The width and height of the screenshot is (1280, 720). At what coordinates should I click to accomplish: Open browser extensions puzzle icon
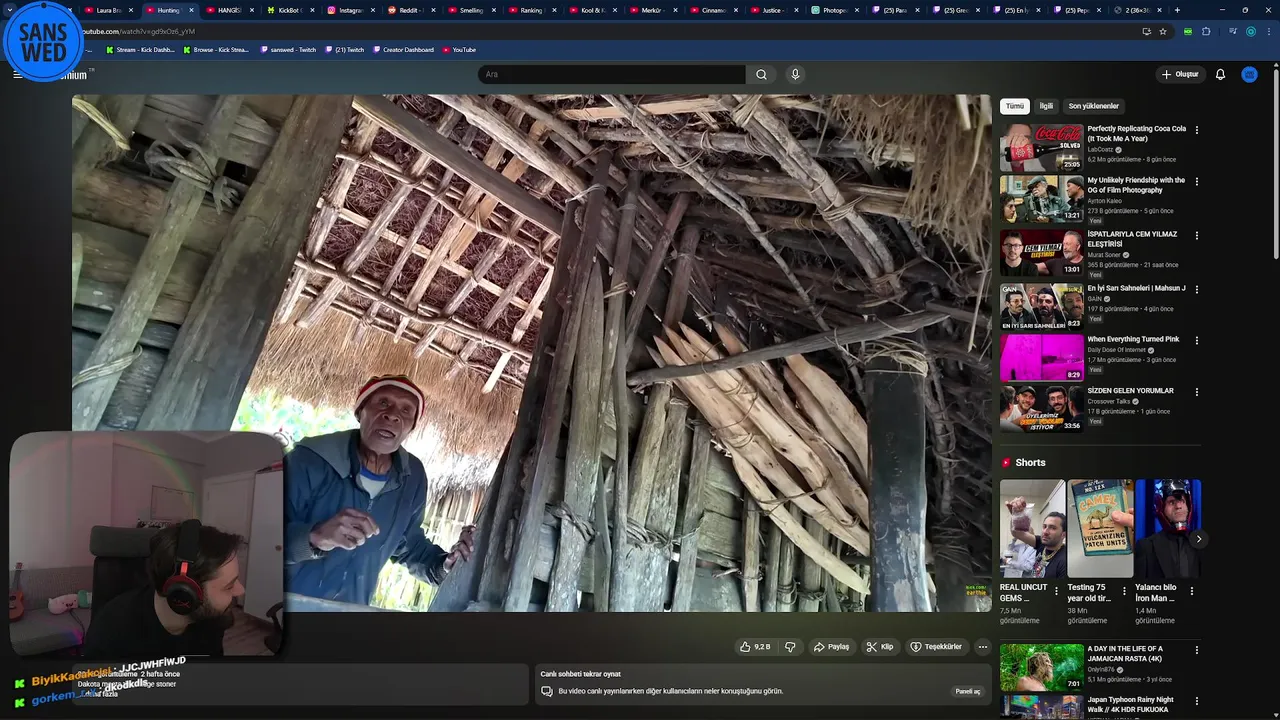[x=1206, y=31]
